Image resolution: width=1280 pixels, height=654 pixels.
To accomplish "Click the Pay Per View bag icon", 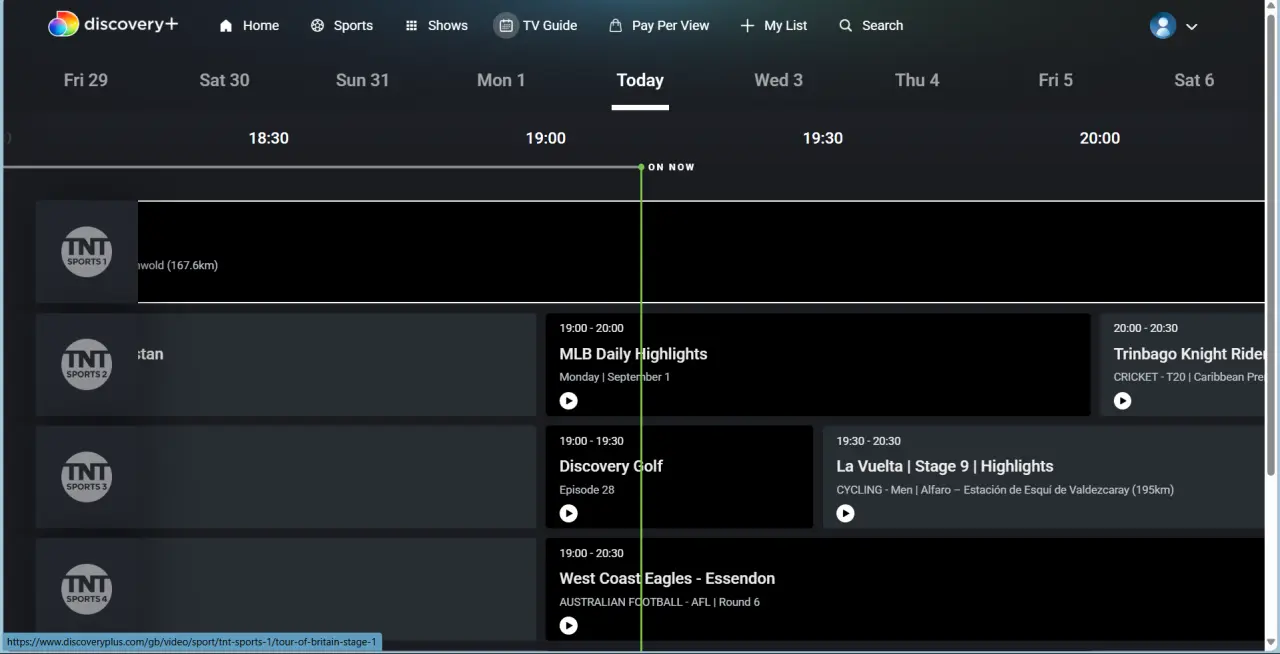I will 616,26.
